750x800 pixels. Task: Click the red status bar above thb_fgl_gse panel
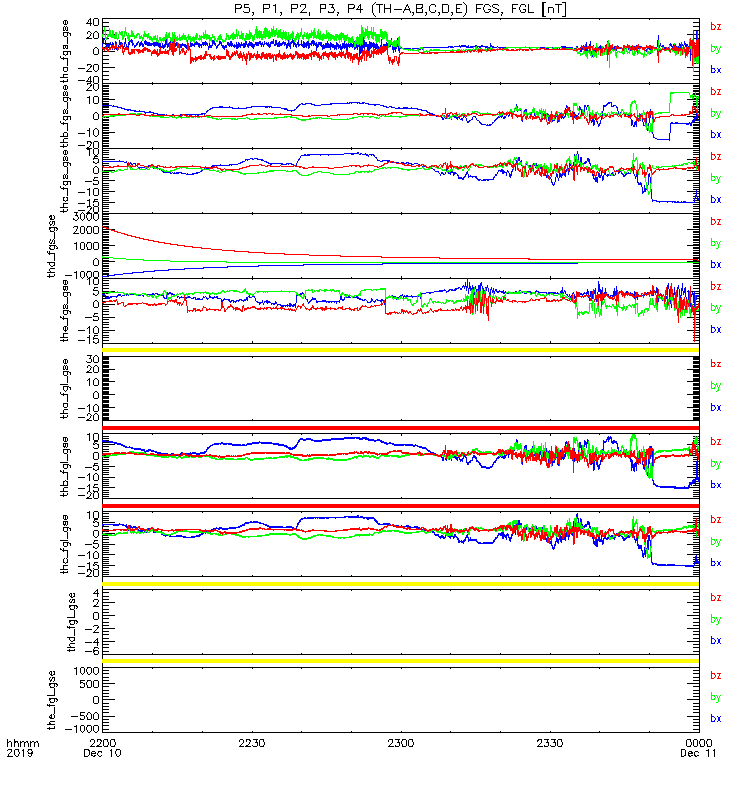401,428
